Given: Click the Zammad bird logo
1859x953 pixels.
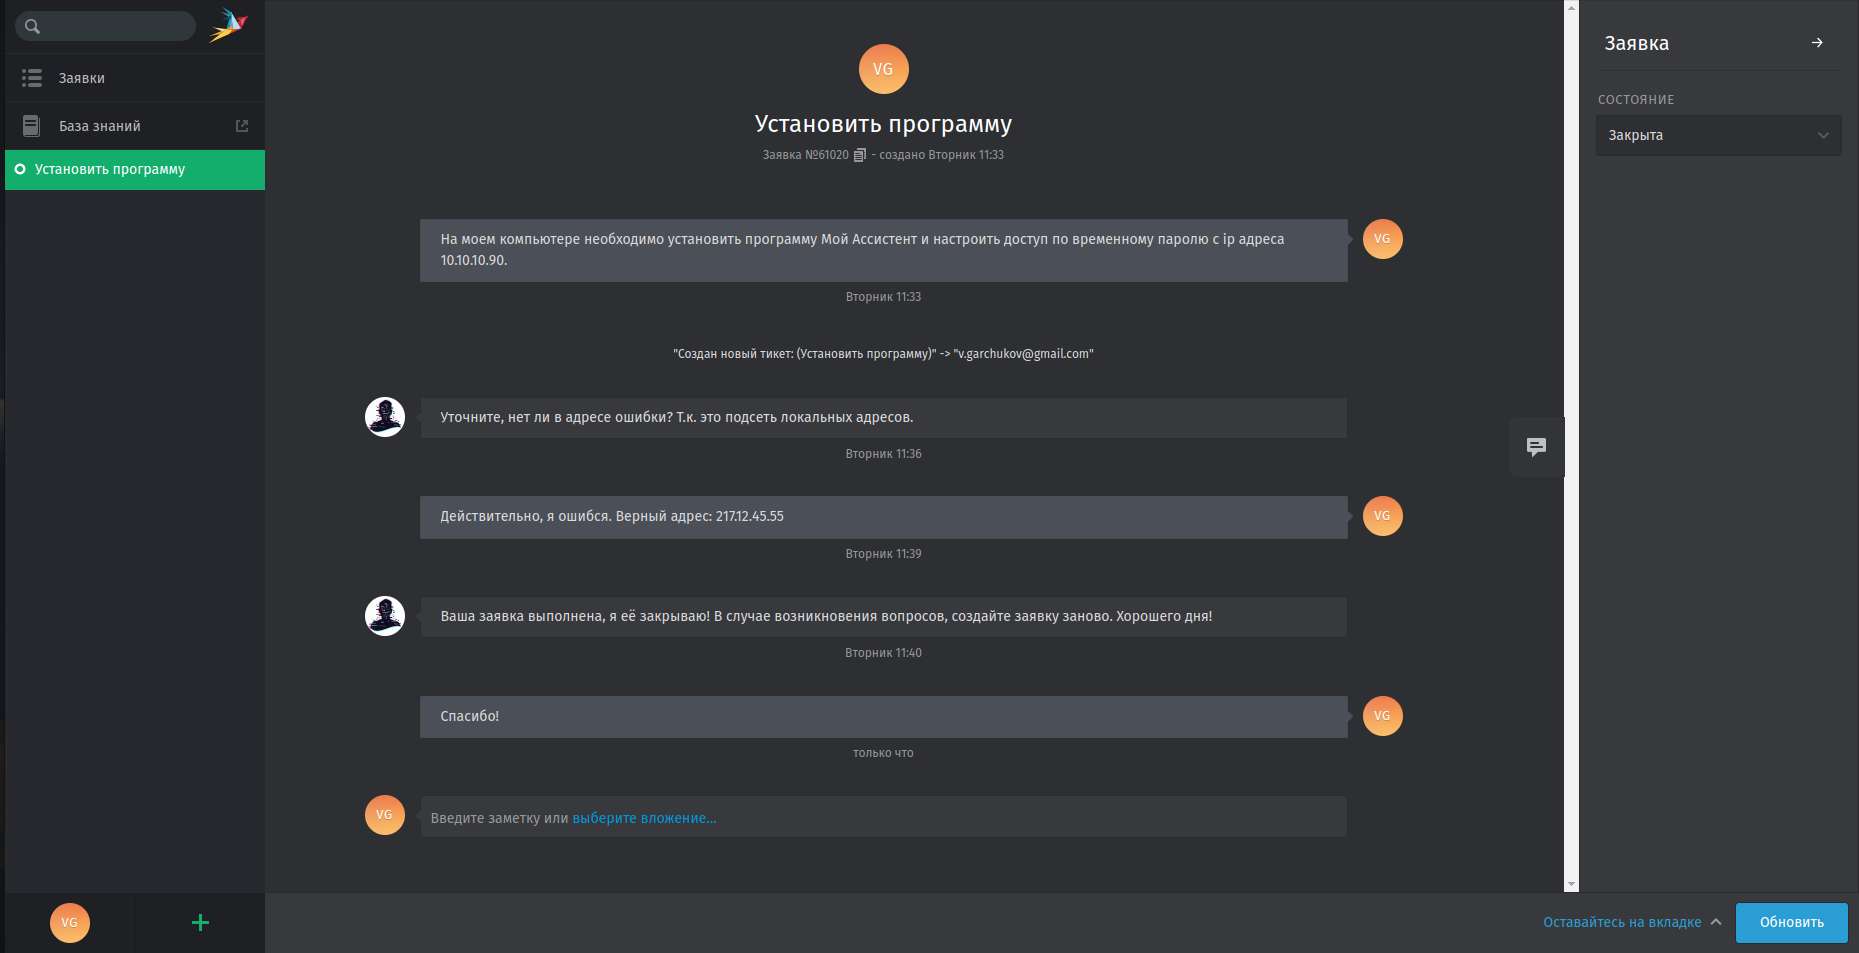Looking at the screenshot, I should pyautogui.click(x=228, y=26).
